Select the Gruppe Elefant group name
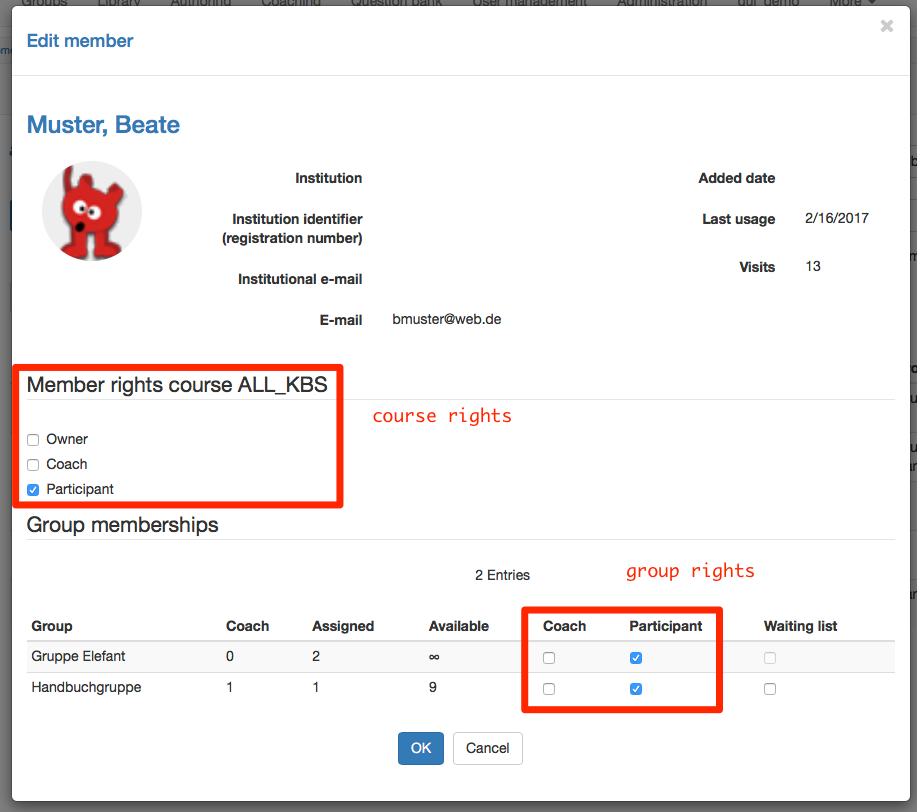917x812 pixels. coord(78,657)
